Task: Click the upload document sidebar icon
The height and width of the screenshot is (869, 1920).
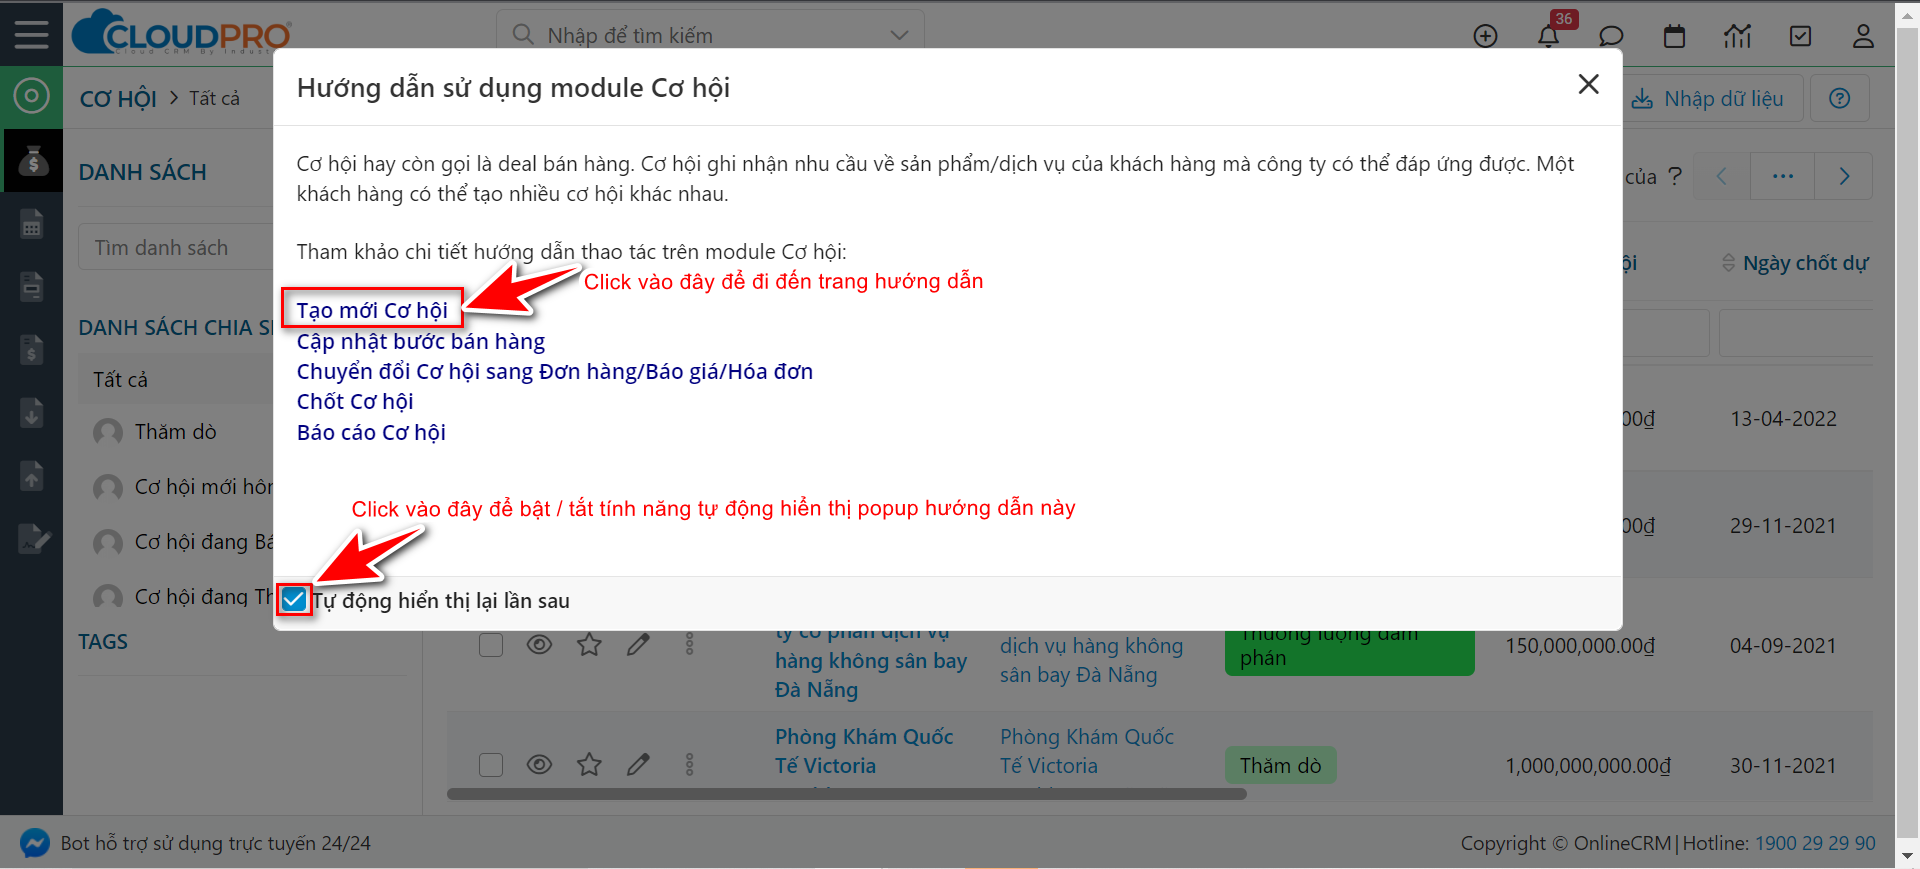Action: (32, 476)
